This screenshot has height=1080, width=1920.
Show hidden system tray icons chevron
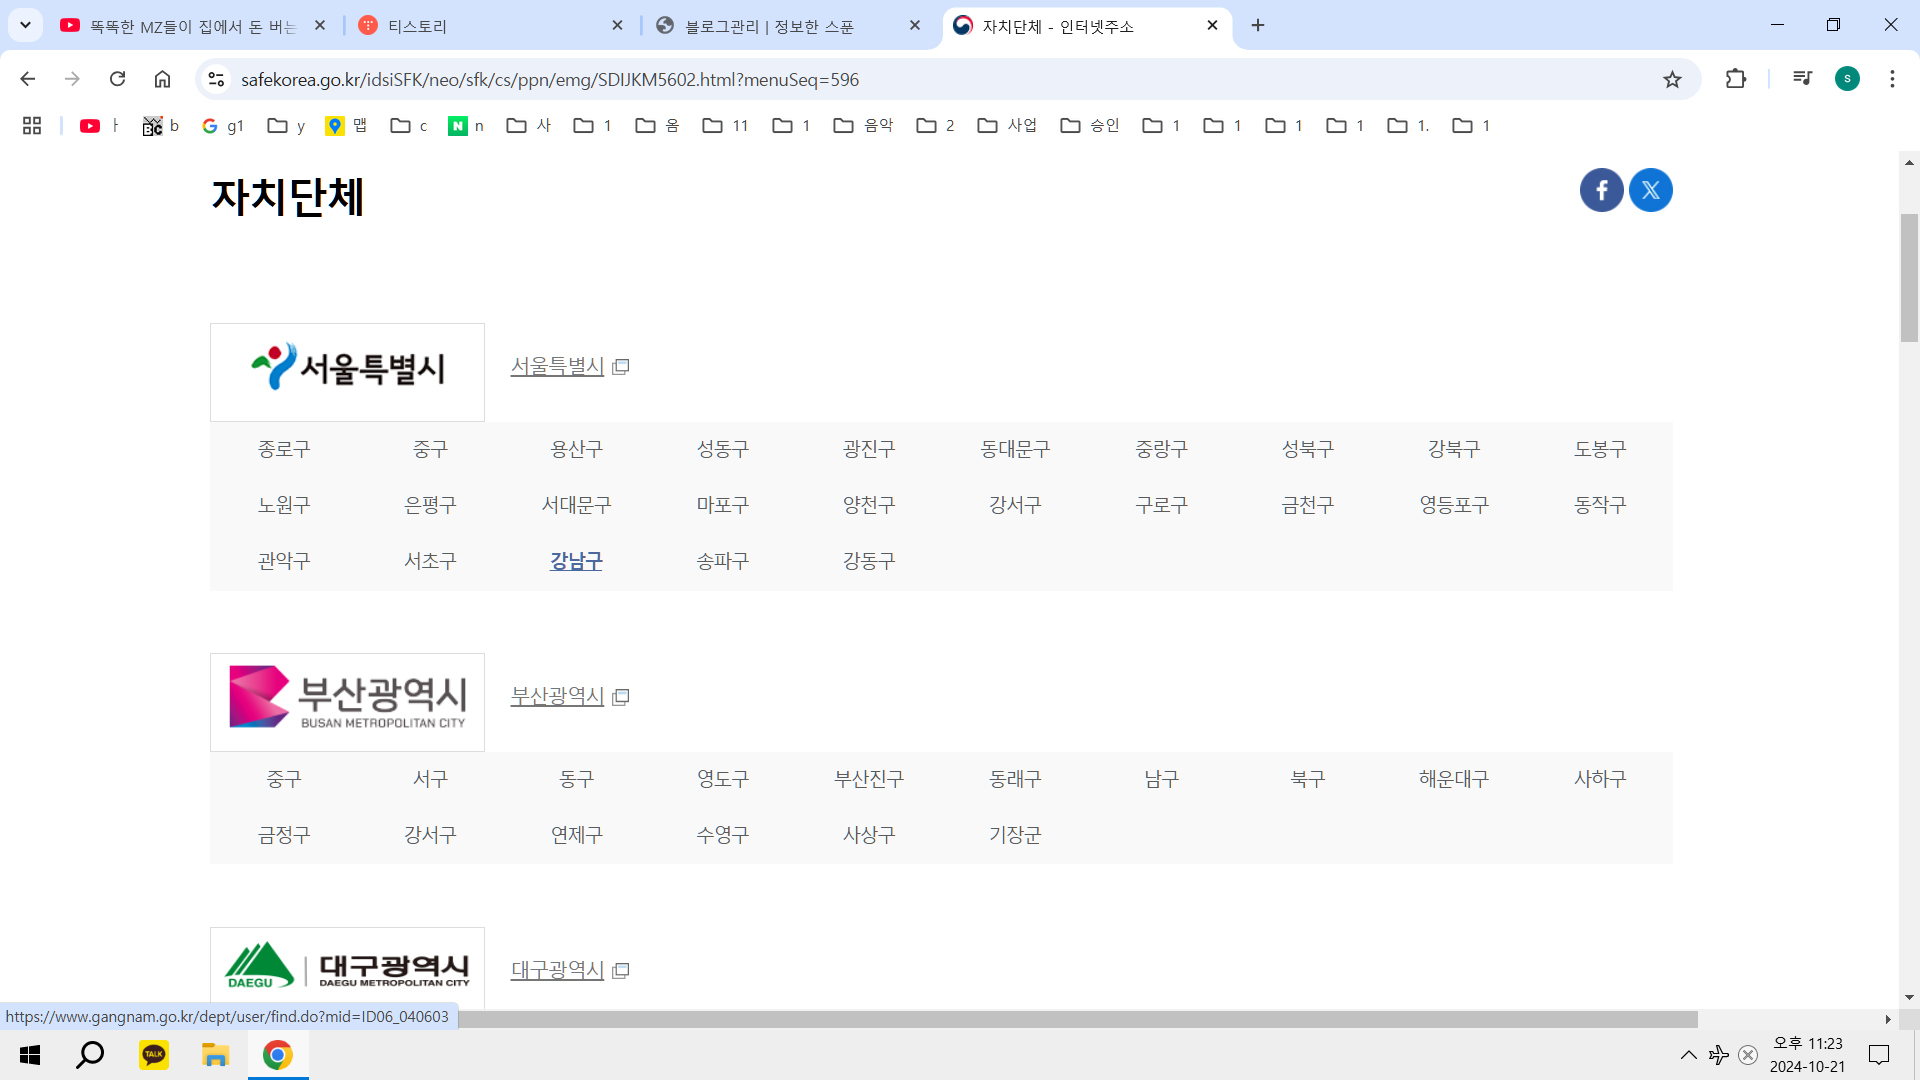tap(1688, 1055)
